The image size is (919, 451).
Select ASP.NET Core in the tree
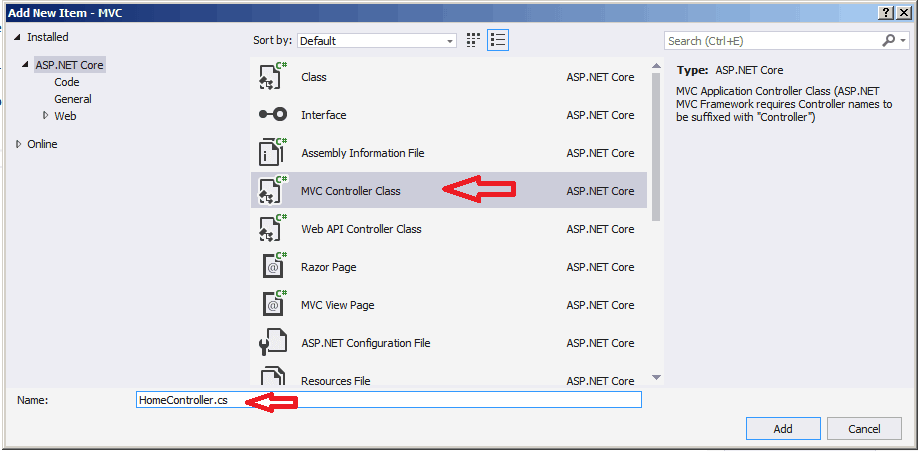[69, 65]
